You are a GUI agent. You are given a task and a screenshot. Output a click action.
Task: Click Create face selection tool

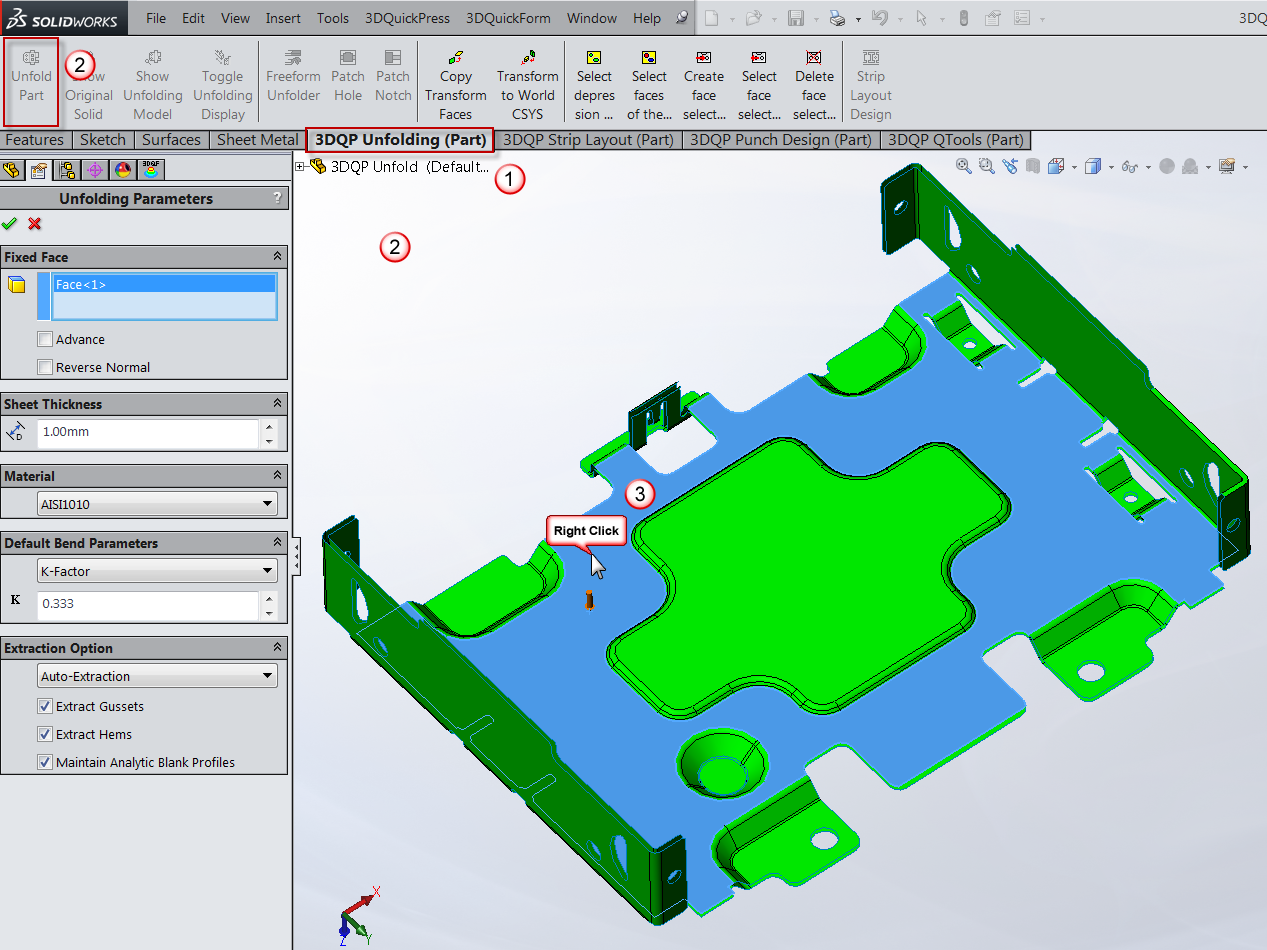pos(704,86)
